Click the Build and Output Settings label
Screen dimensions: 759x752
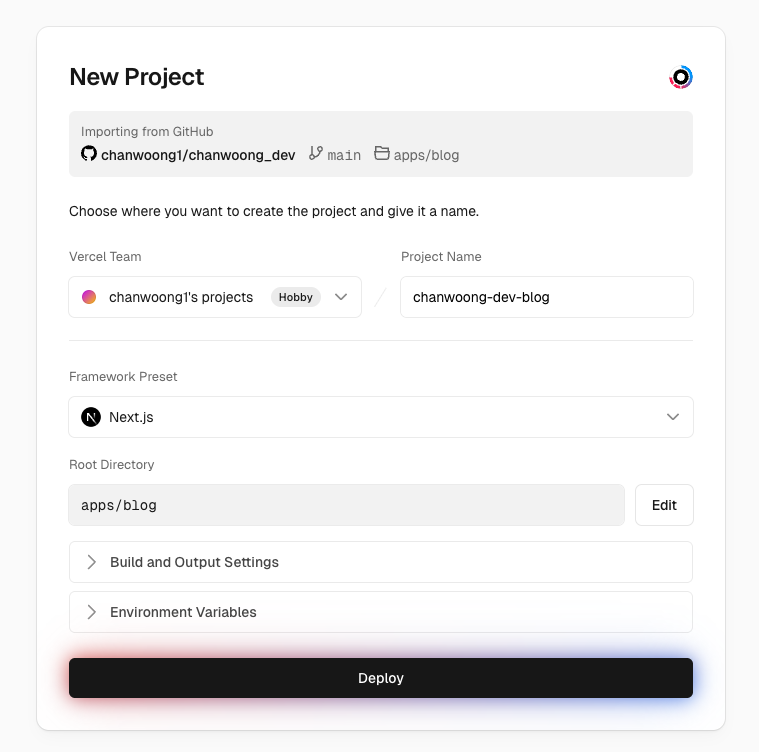pyautogui.click(x=194, y=562)
